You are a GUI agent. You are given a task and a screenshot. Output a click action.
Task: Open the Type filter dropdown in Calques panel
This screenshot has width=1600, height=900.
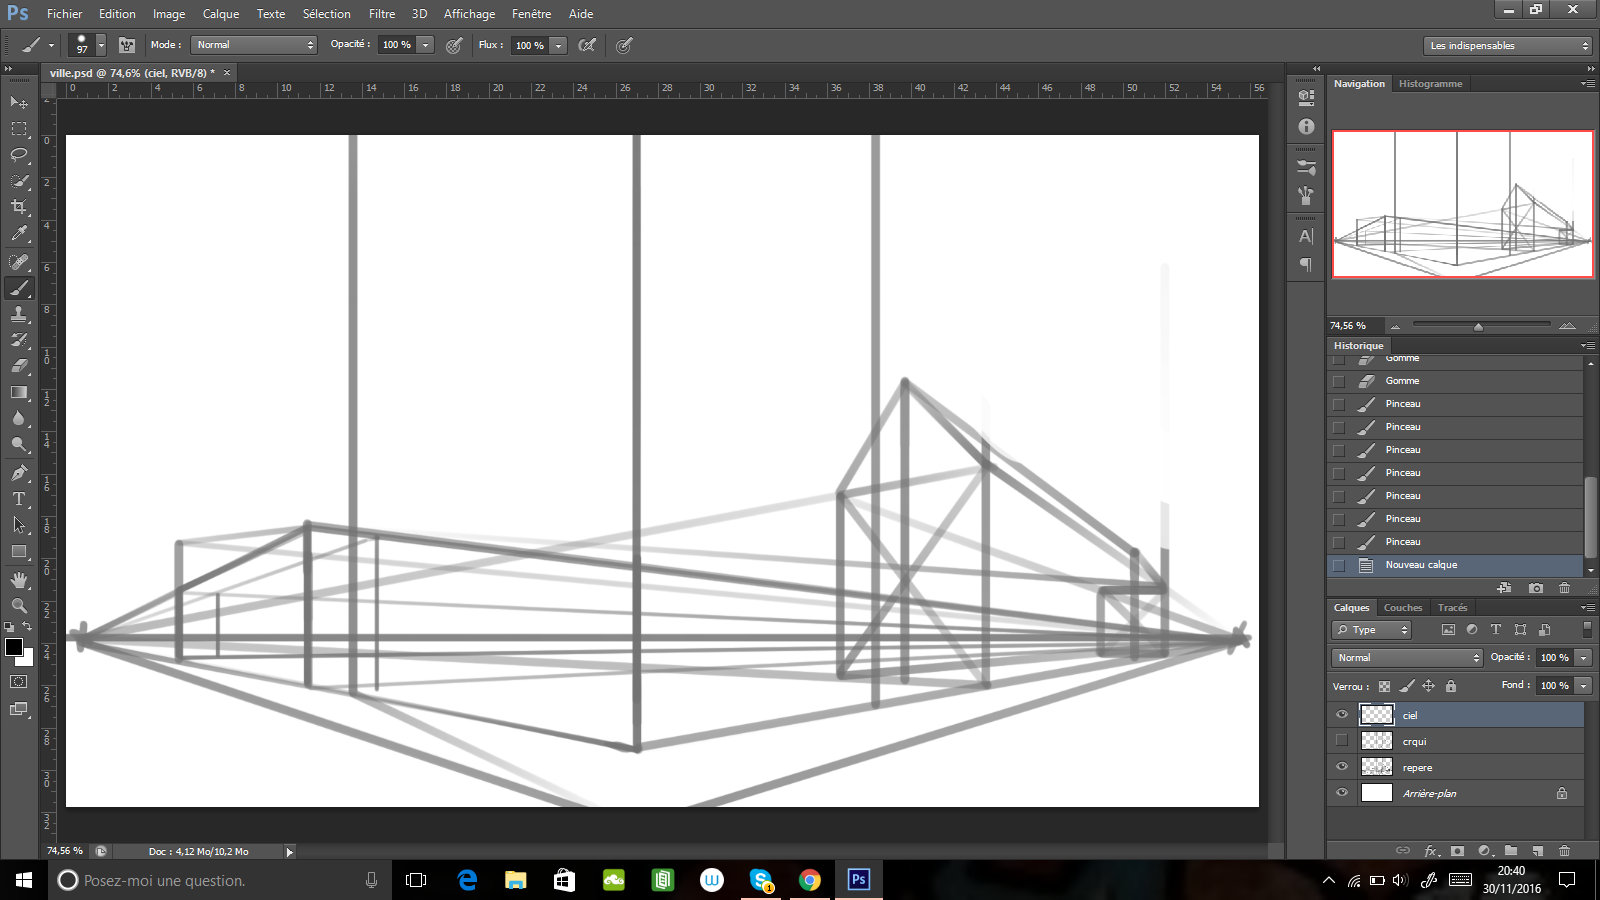click(x=1370, y=629)
